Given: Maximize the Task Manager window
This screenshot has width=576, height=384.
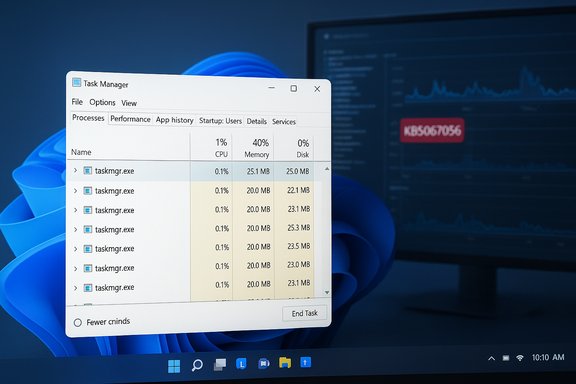Looking at the screenshot, I should pyautogui.click(x=294, y=88).
